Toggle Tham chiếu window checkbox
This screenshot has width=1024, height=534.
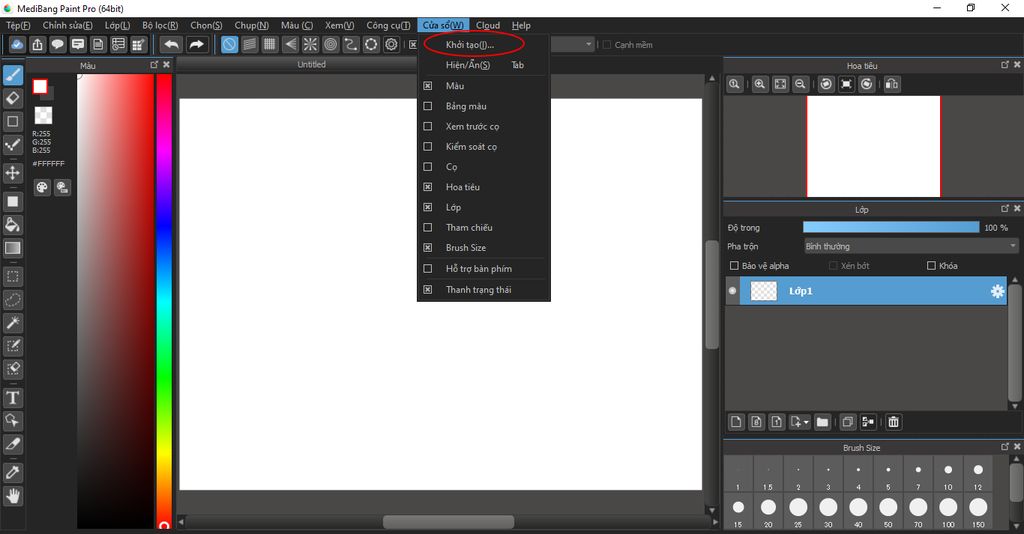[x=428, y=227]
